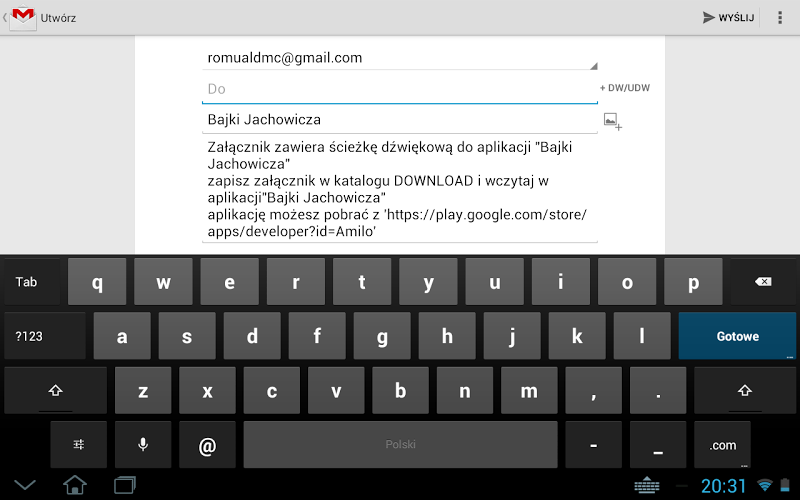
Task: Tap the period key
Action: 658,391
